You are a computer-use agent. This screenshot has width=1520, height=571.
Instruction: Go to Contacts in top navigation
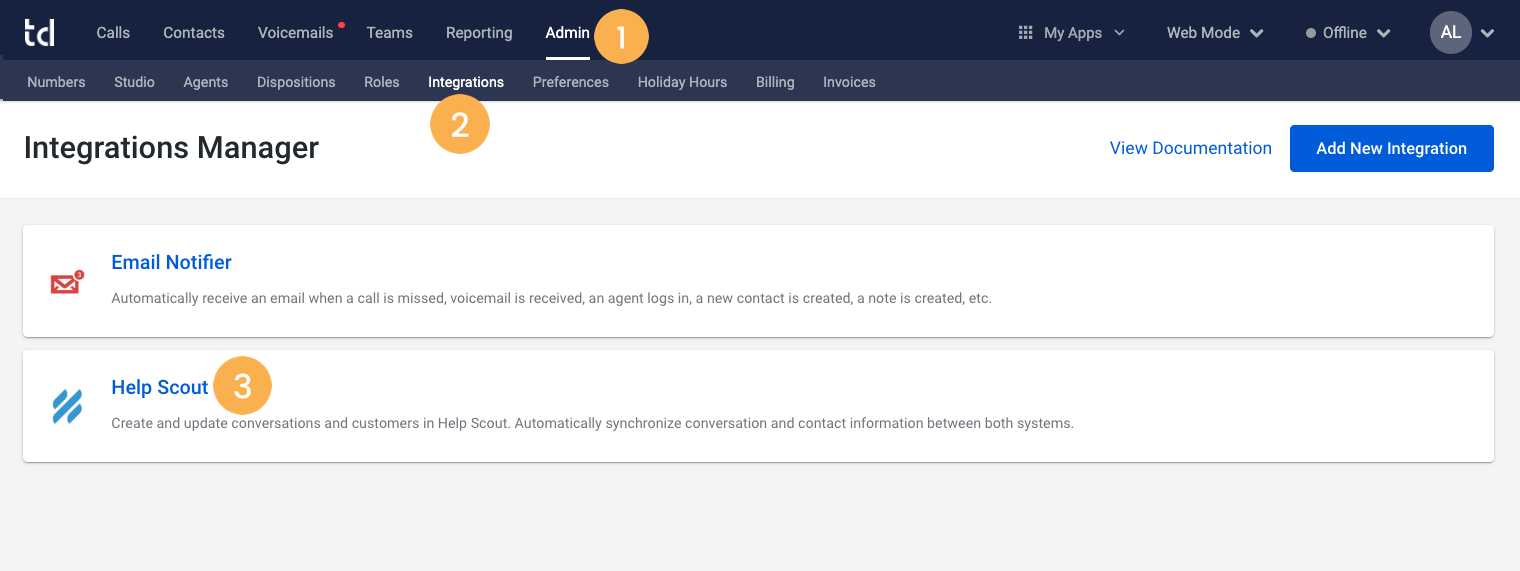click(x=194, y=33)
